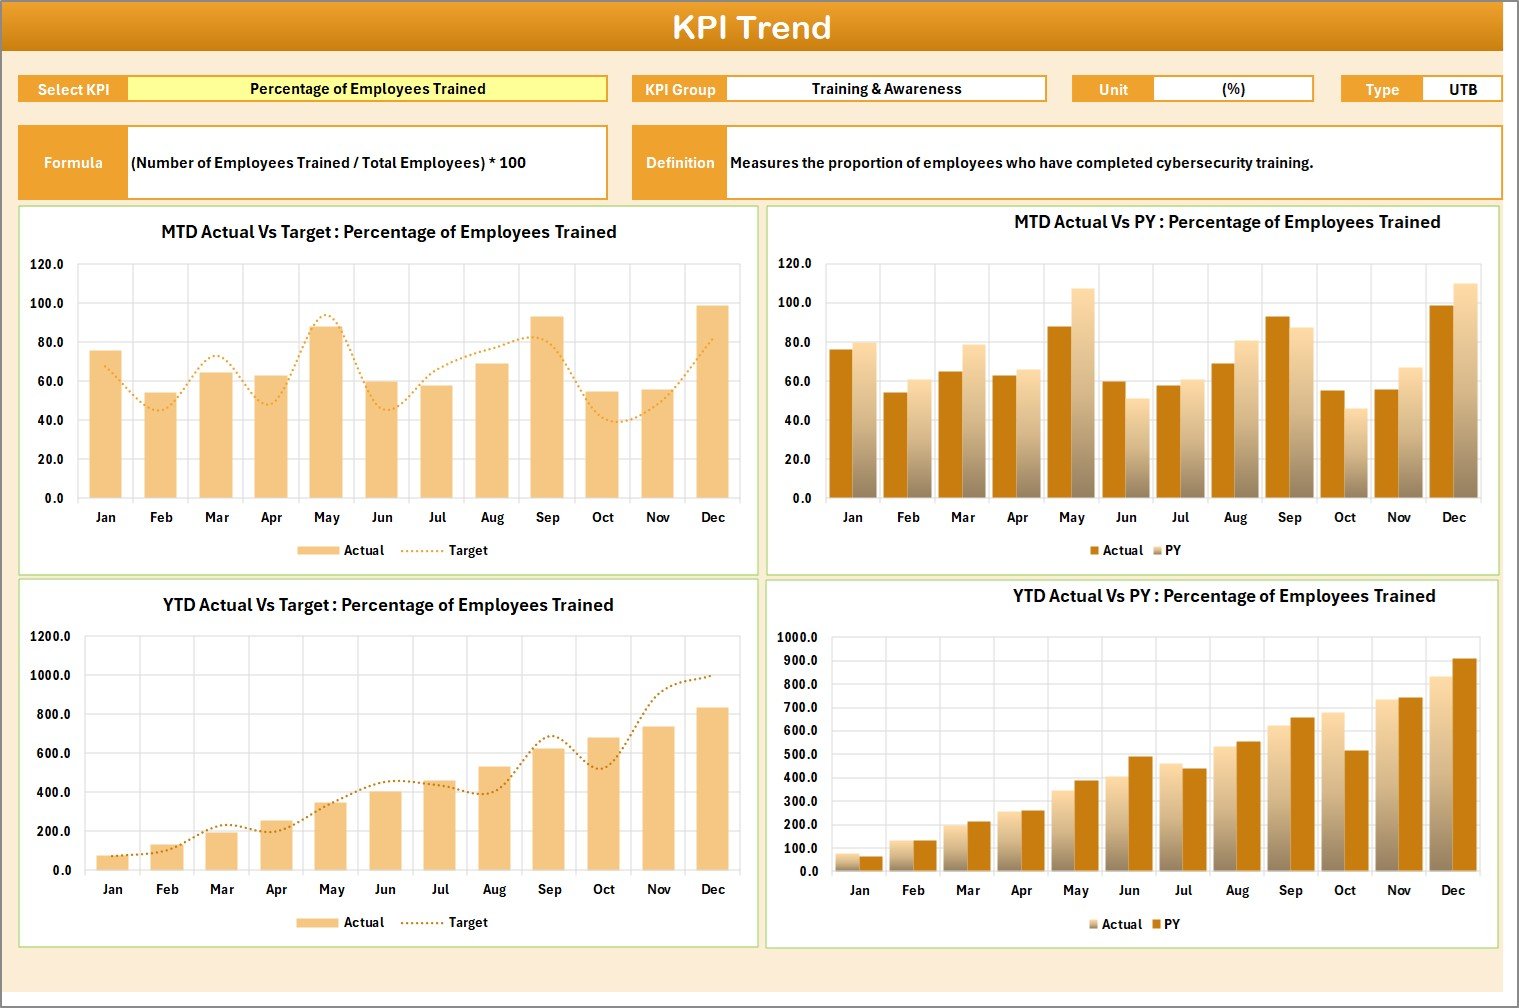
Task: Click the YTD Actual Vs Target chart title
Action: point(388,605)
